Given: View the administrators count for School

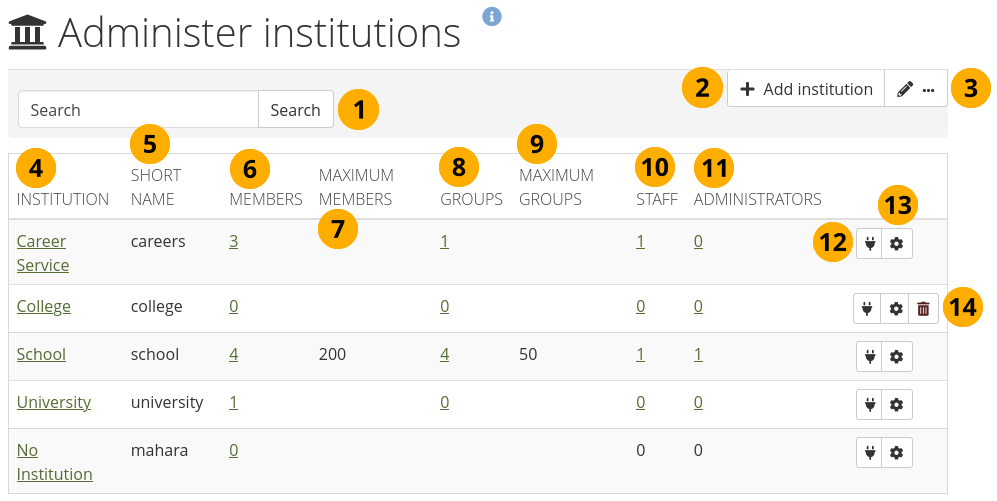Looking at the screenshot, I should tap(698, 354).
